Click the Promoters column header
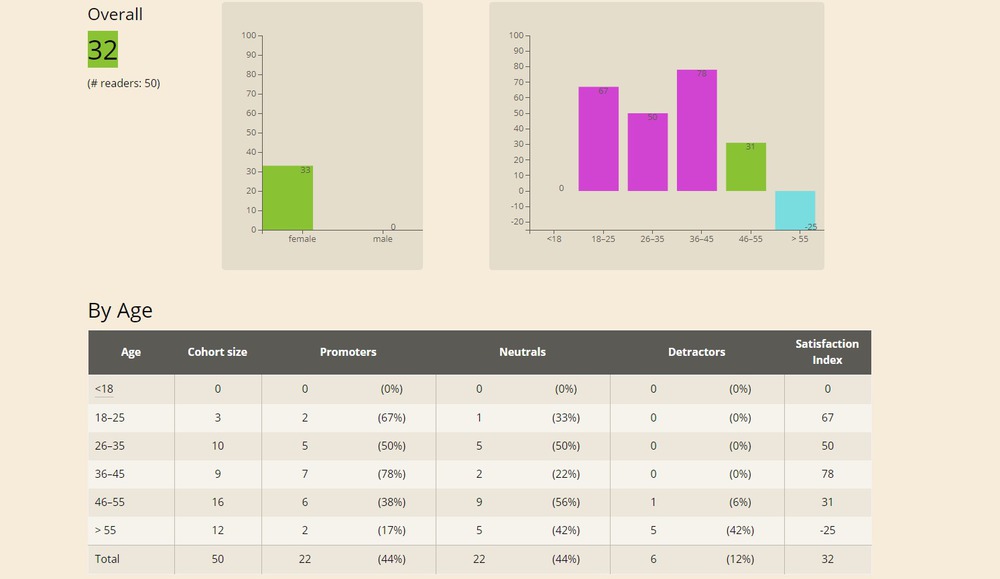Viewport: 1000px width, 579px height. click(348, 352)
